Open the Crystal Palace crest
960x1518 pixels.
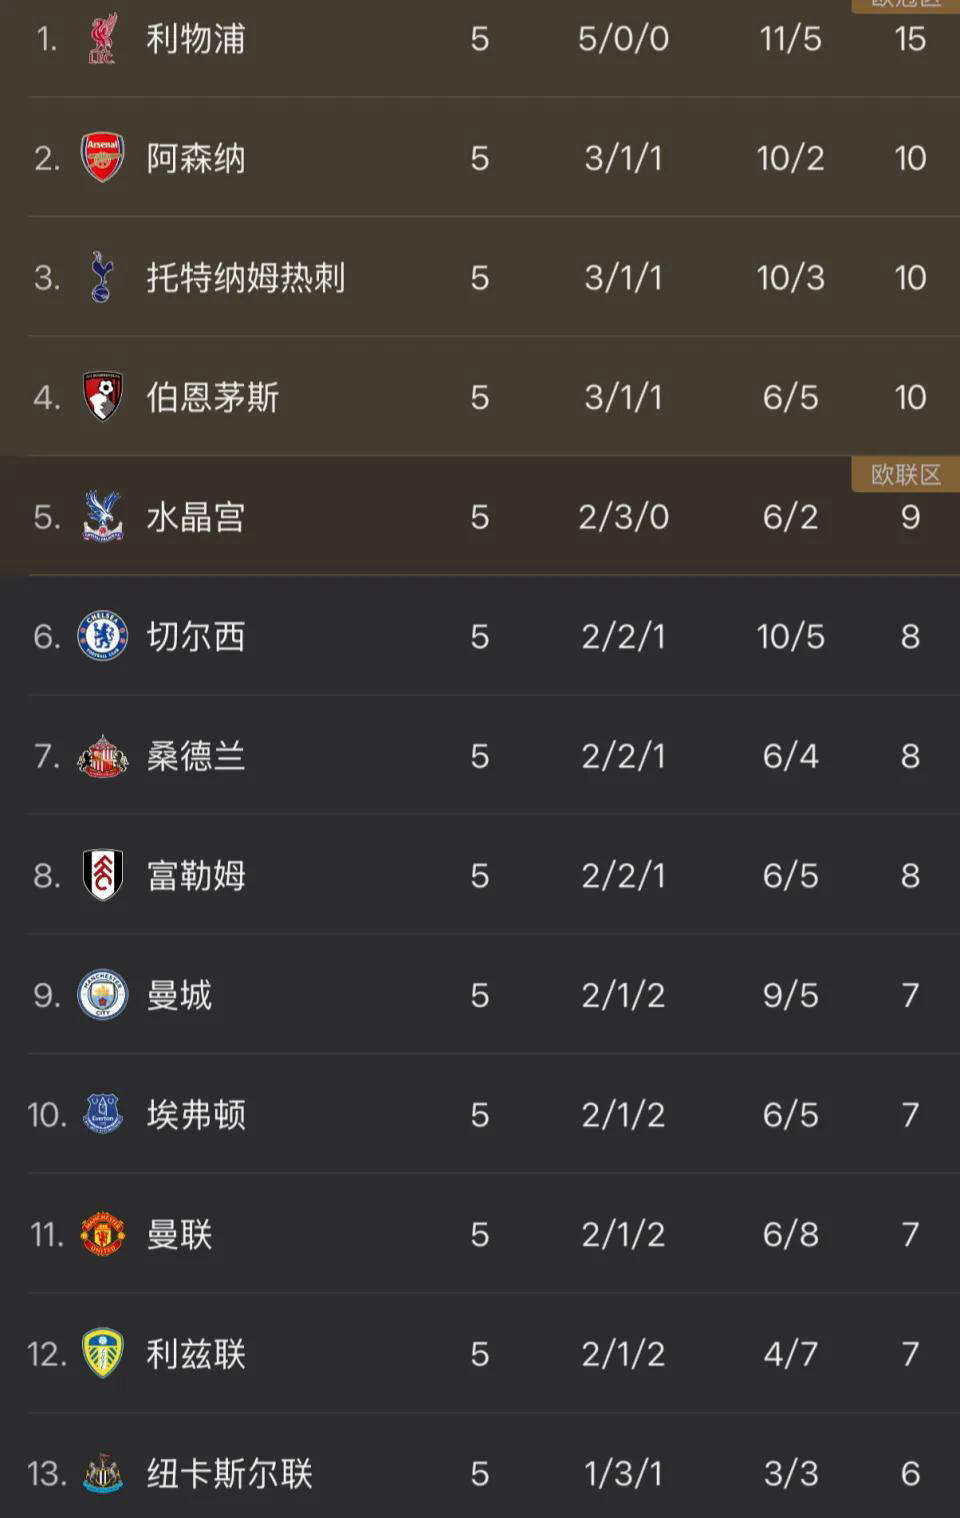(102, 516)
